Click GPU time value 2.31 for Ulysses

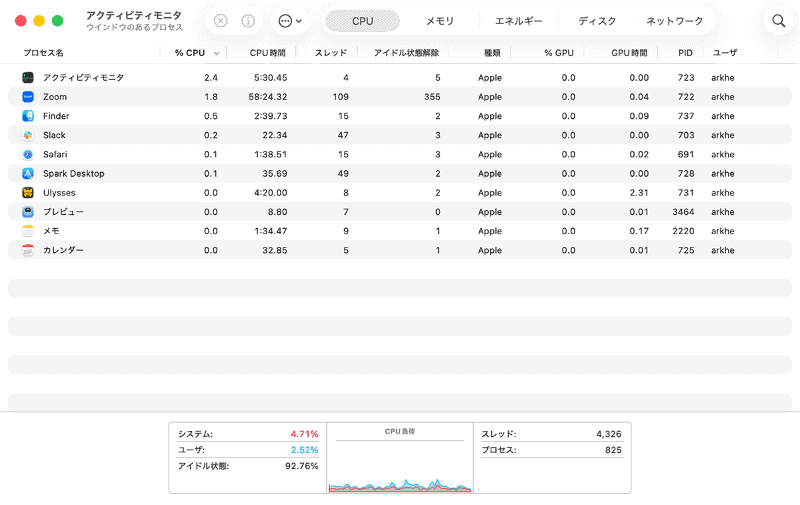coord(639,193)
